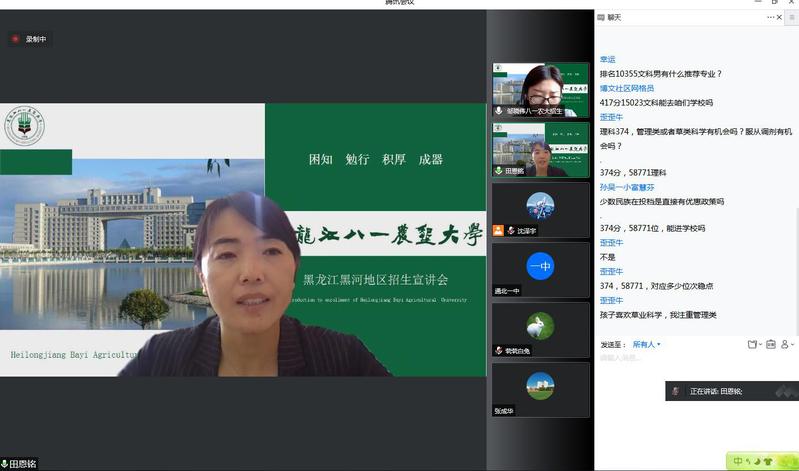Click the sender name 孙昊一小富慧芬 in chat
Image resolution: width=799 pixels, height=471 pixels.
627,187
